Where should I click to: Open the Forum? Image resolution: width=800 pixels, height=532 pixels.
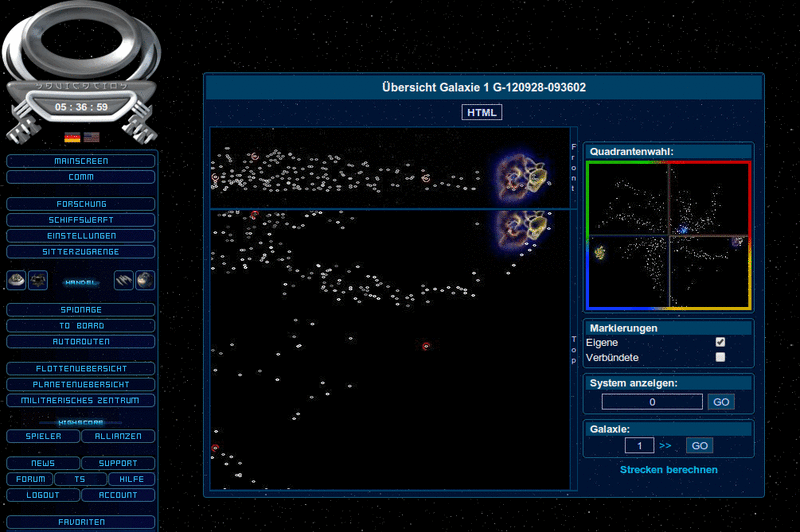click(x=30, y=479)
